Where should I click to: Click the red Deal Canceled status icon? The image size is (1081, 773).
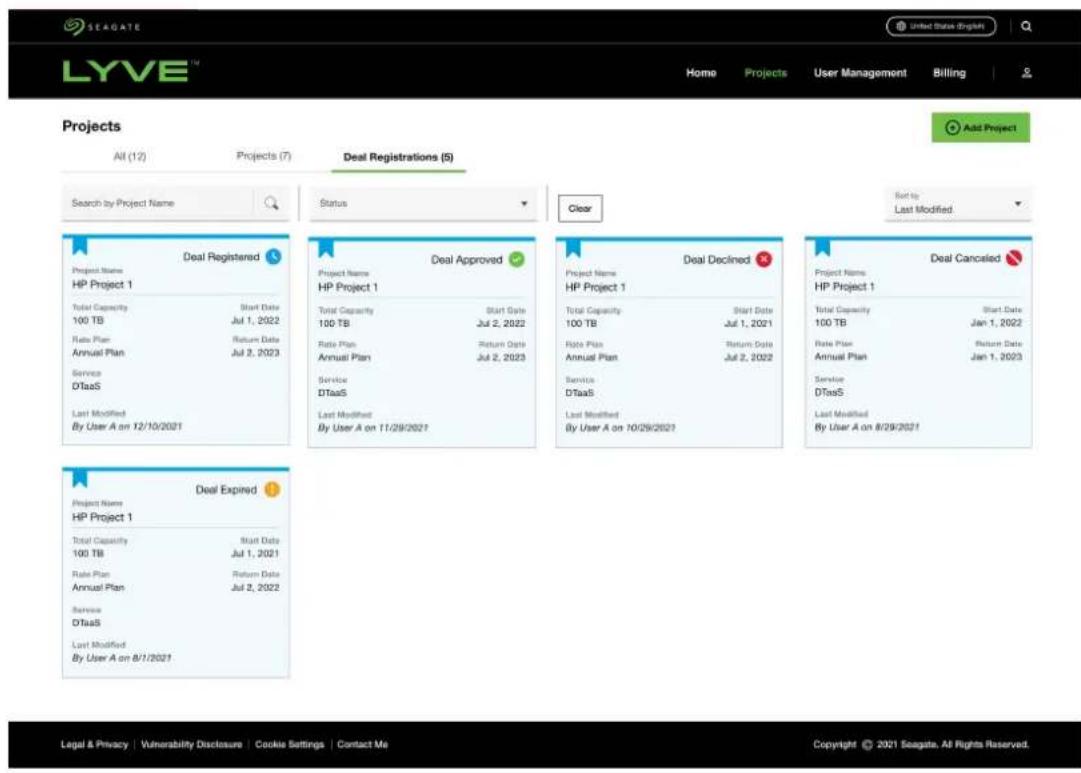(1013, 258)
